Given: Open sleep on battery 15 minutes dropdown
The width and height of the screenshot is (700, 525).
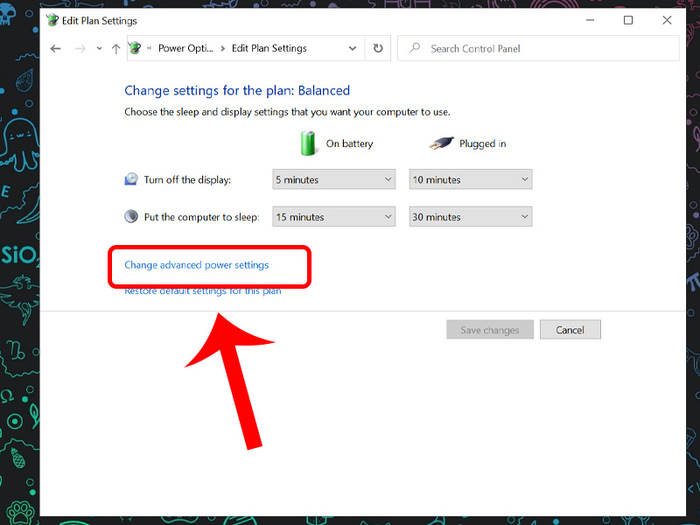Looking at the screenshot, I should click(334, 217).
